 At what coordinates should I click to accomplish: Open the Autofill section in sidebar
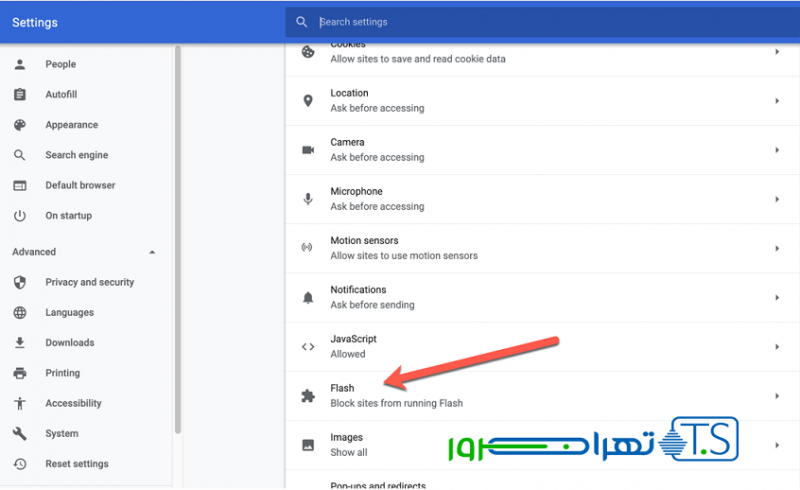point(61,95)
